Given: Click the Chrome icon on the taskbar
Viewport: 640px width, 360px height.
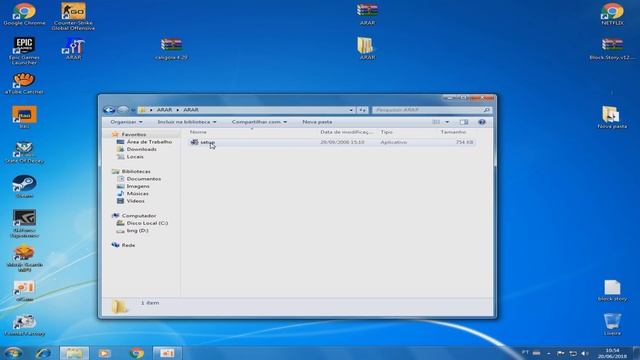Looking at the screenshot, I should 137,353.
